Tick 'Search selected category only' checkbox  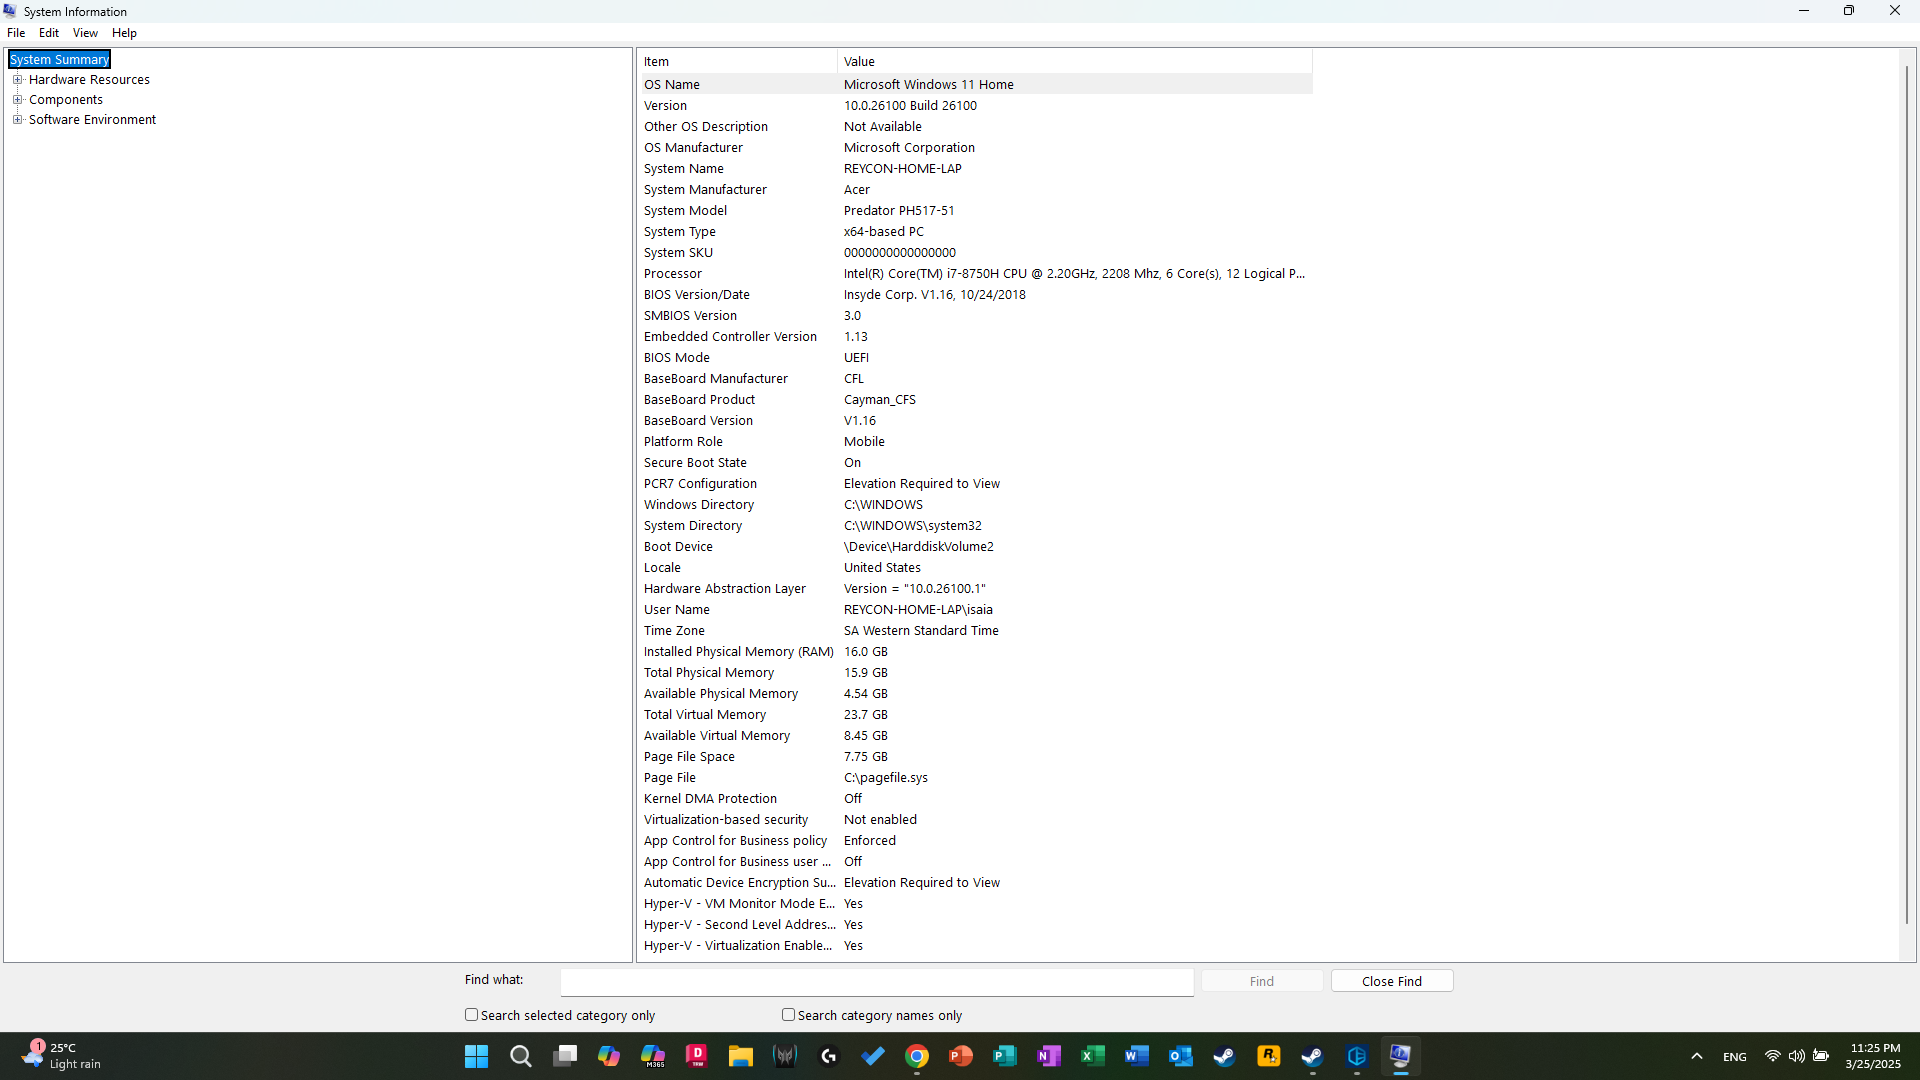[471, 1015]
